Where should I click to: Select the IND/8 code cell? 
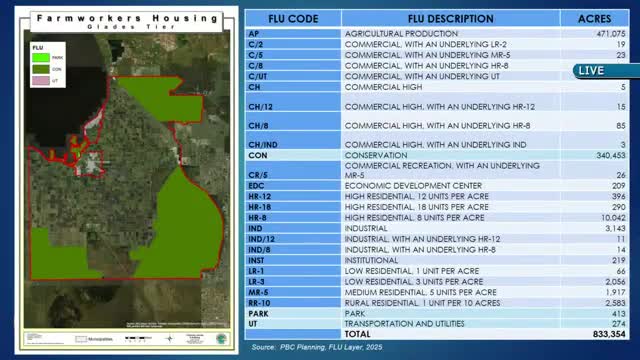pyautogui.click(x=293, y=249)
